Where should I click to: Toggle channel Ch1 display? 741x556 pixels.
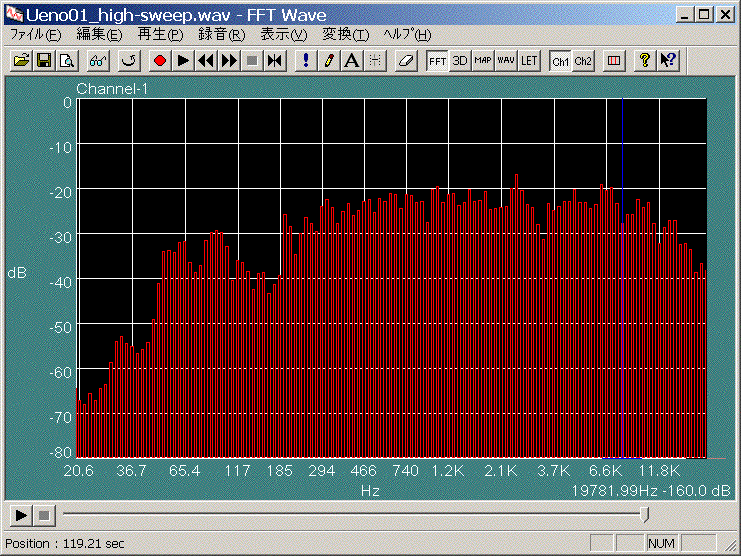tap(560, 61)
